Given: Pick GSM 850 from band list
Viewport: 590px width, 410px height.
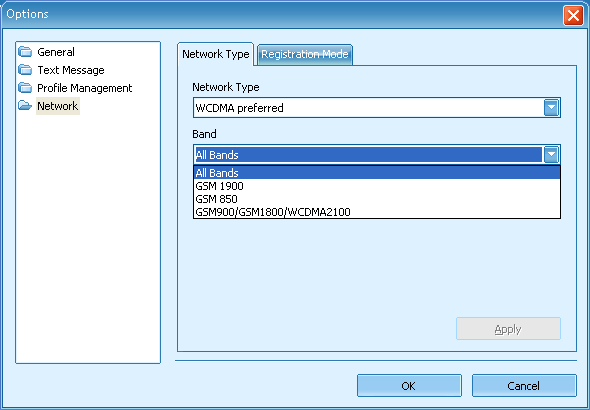Looking at the screenshot, I should pyautogui.click(x=377, y=199).
